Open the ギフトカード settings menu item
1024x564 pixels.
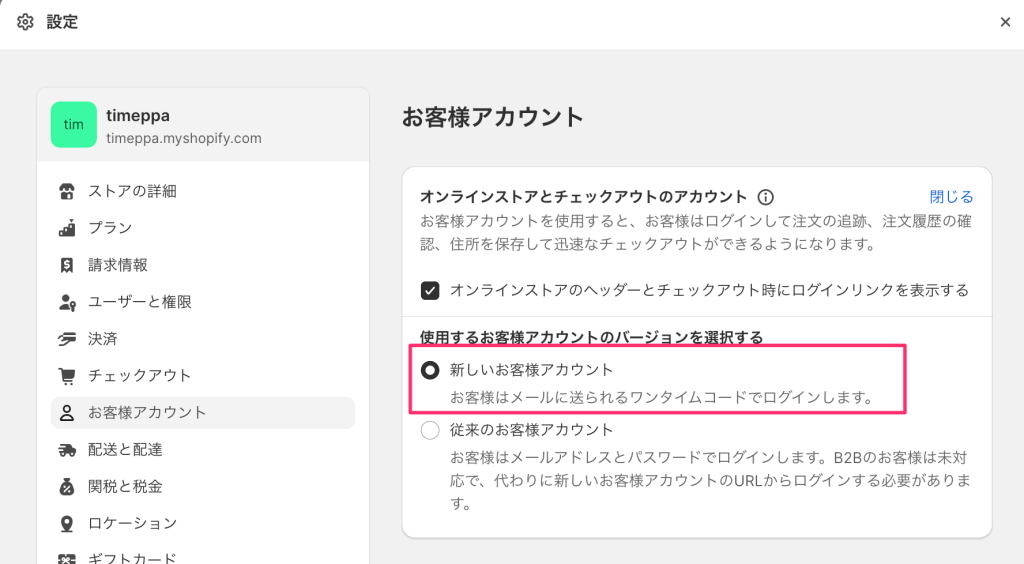pyautogui.click(x=132, y=558)
